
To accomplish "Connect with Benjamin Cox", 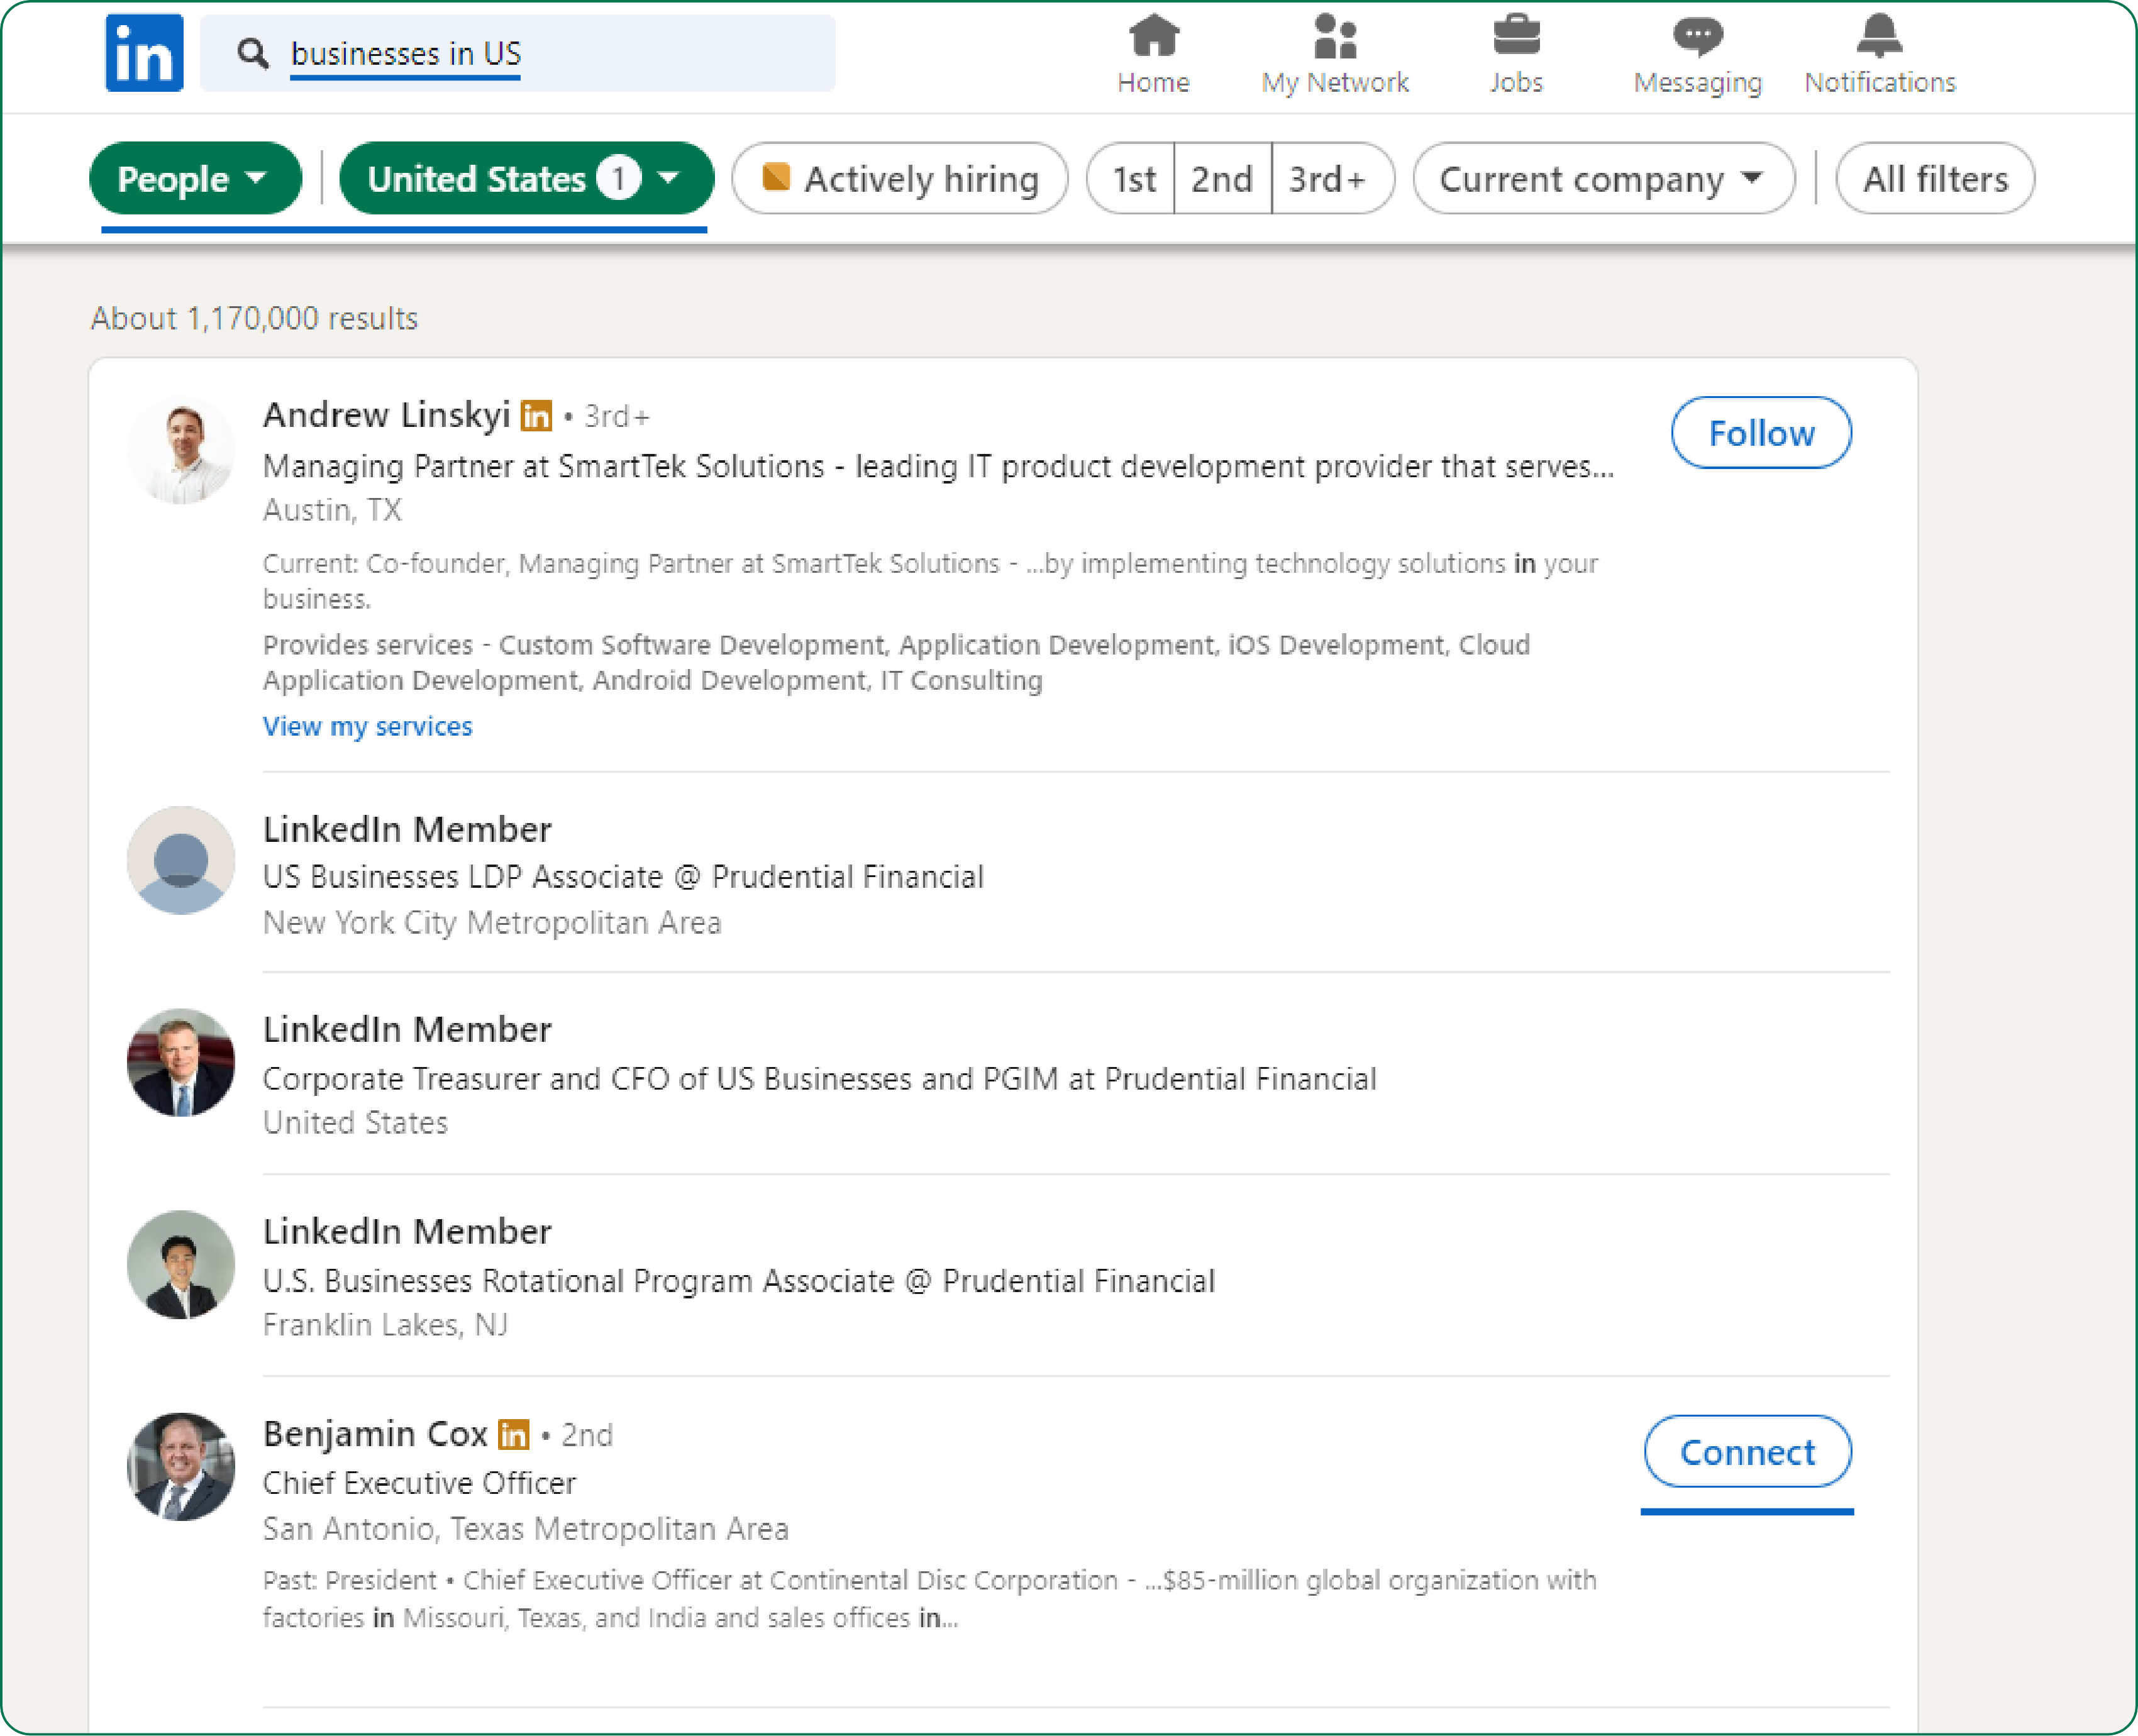I will pyautogui.click(x=1748, y=1451).
